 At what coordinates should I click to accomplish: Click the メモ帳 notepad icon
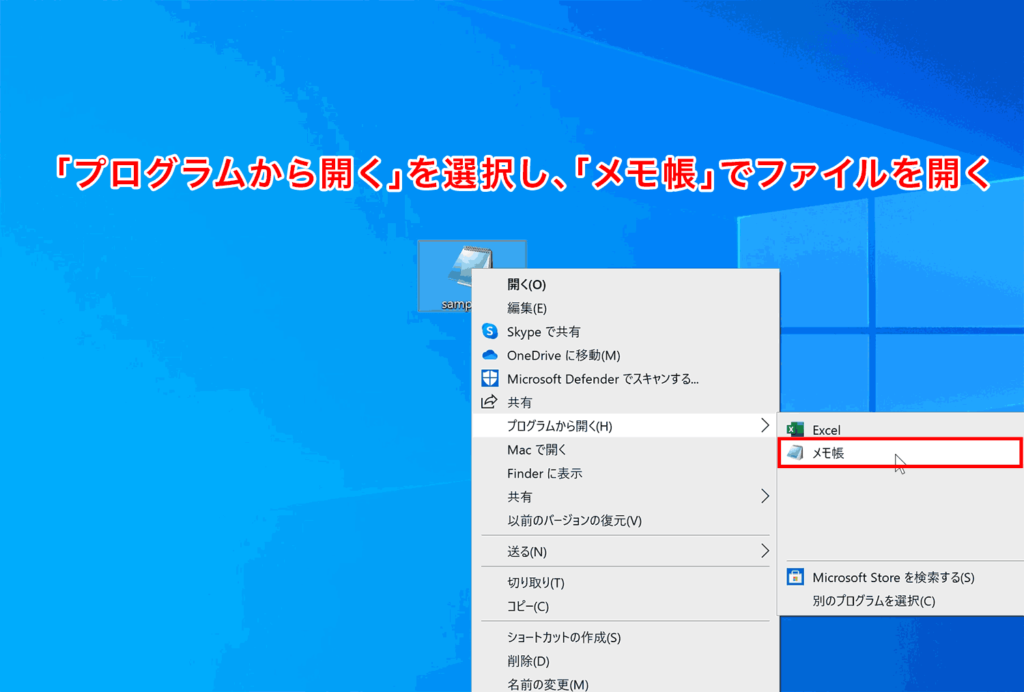(796, 452)
